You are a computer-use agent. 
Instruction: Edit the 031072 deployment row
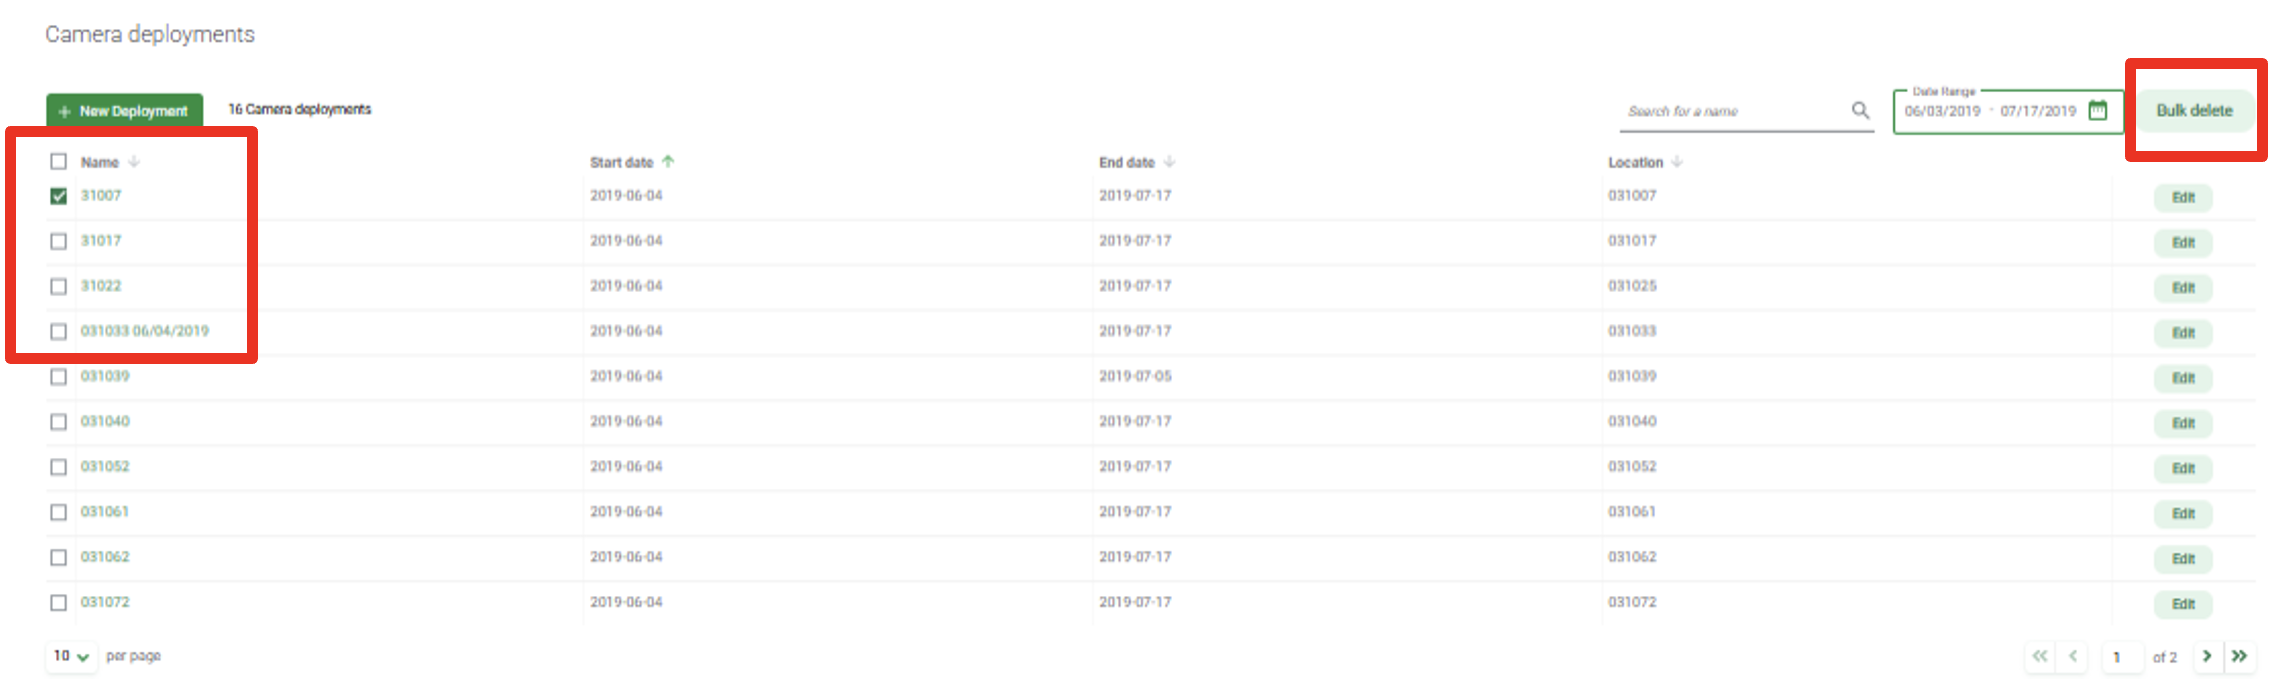(x=2183, y=604)
